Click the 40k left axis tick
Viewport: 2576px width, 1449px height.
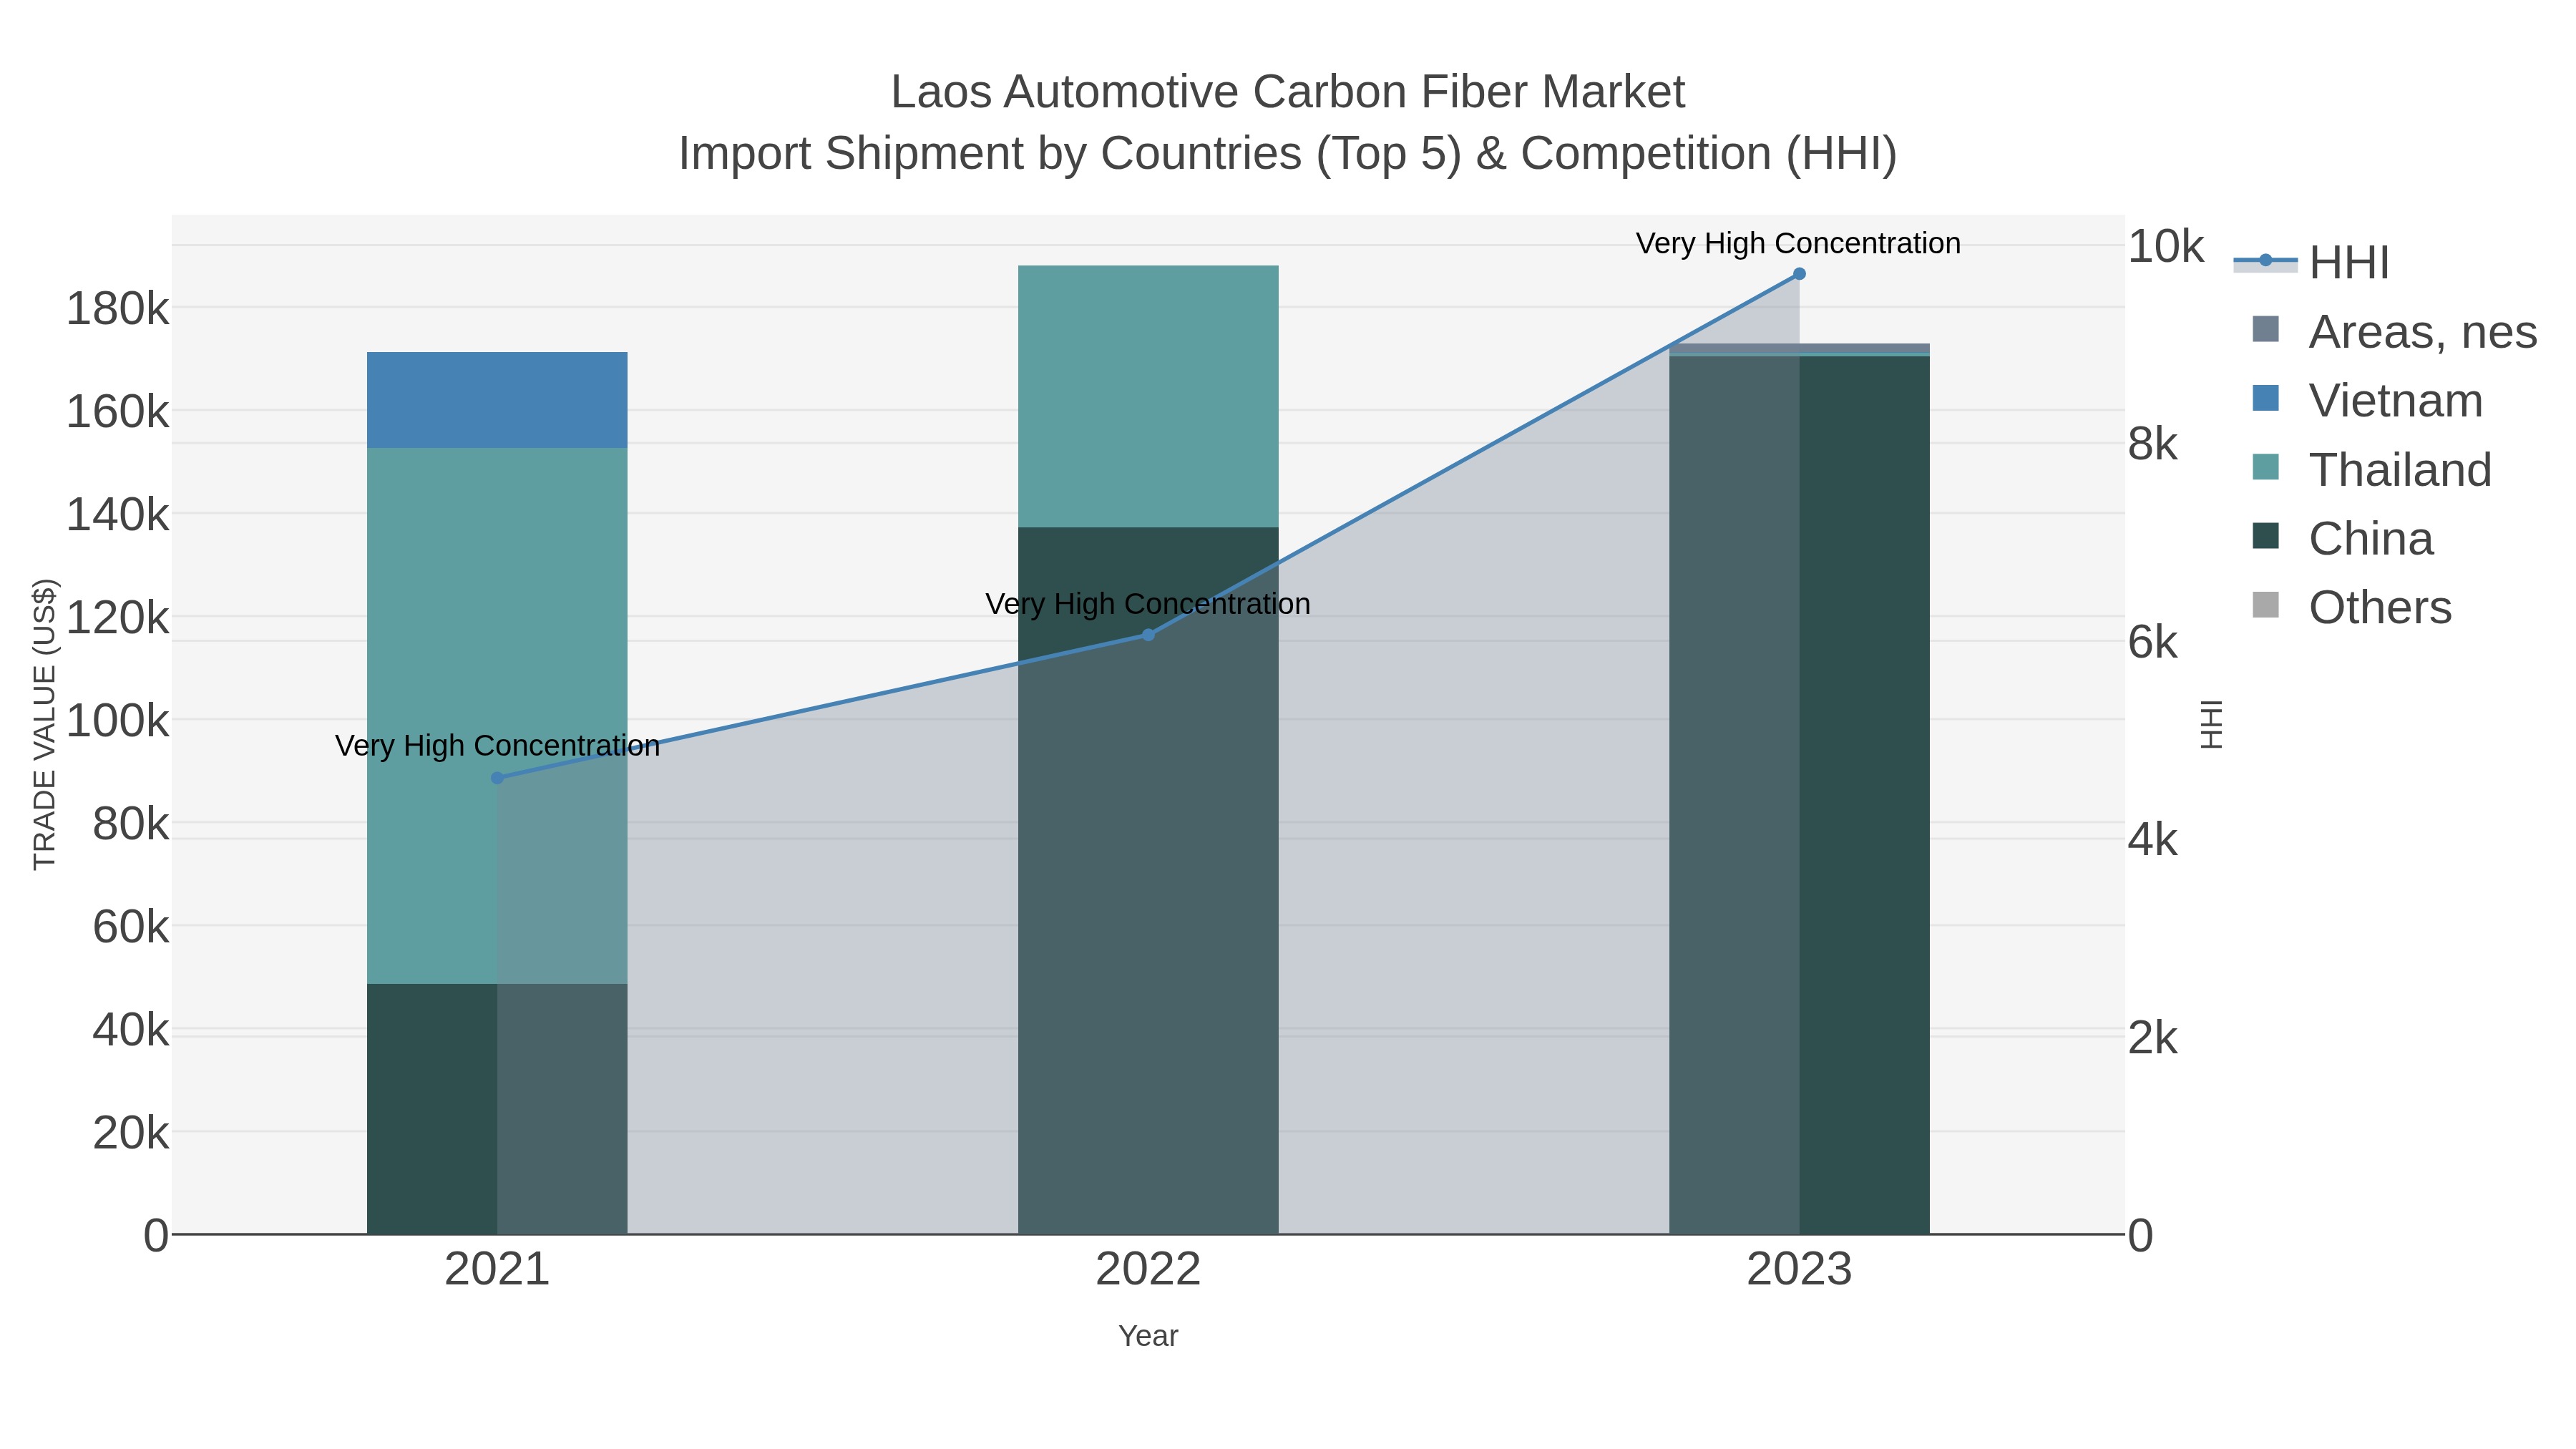[130, 1030]
